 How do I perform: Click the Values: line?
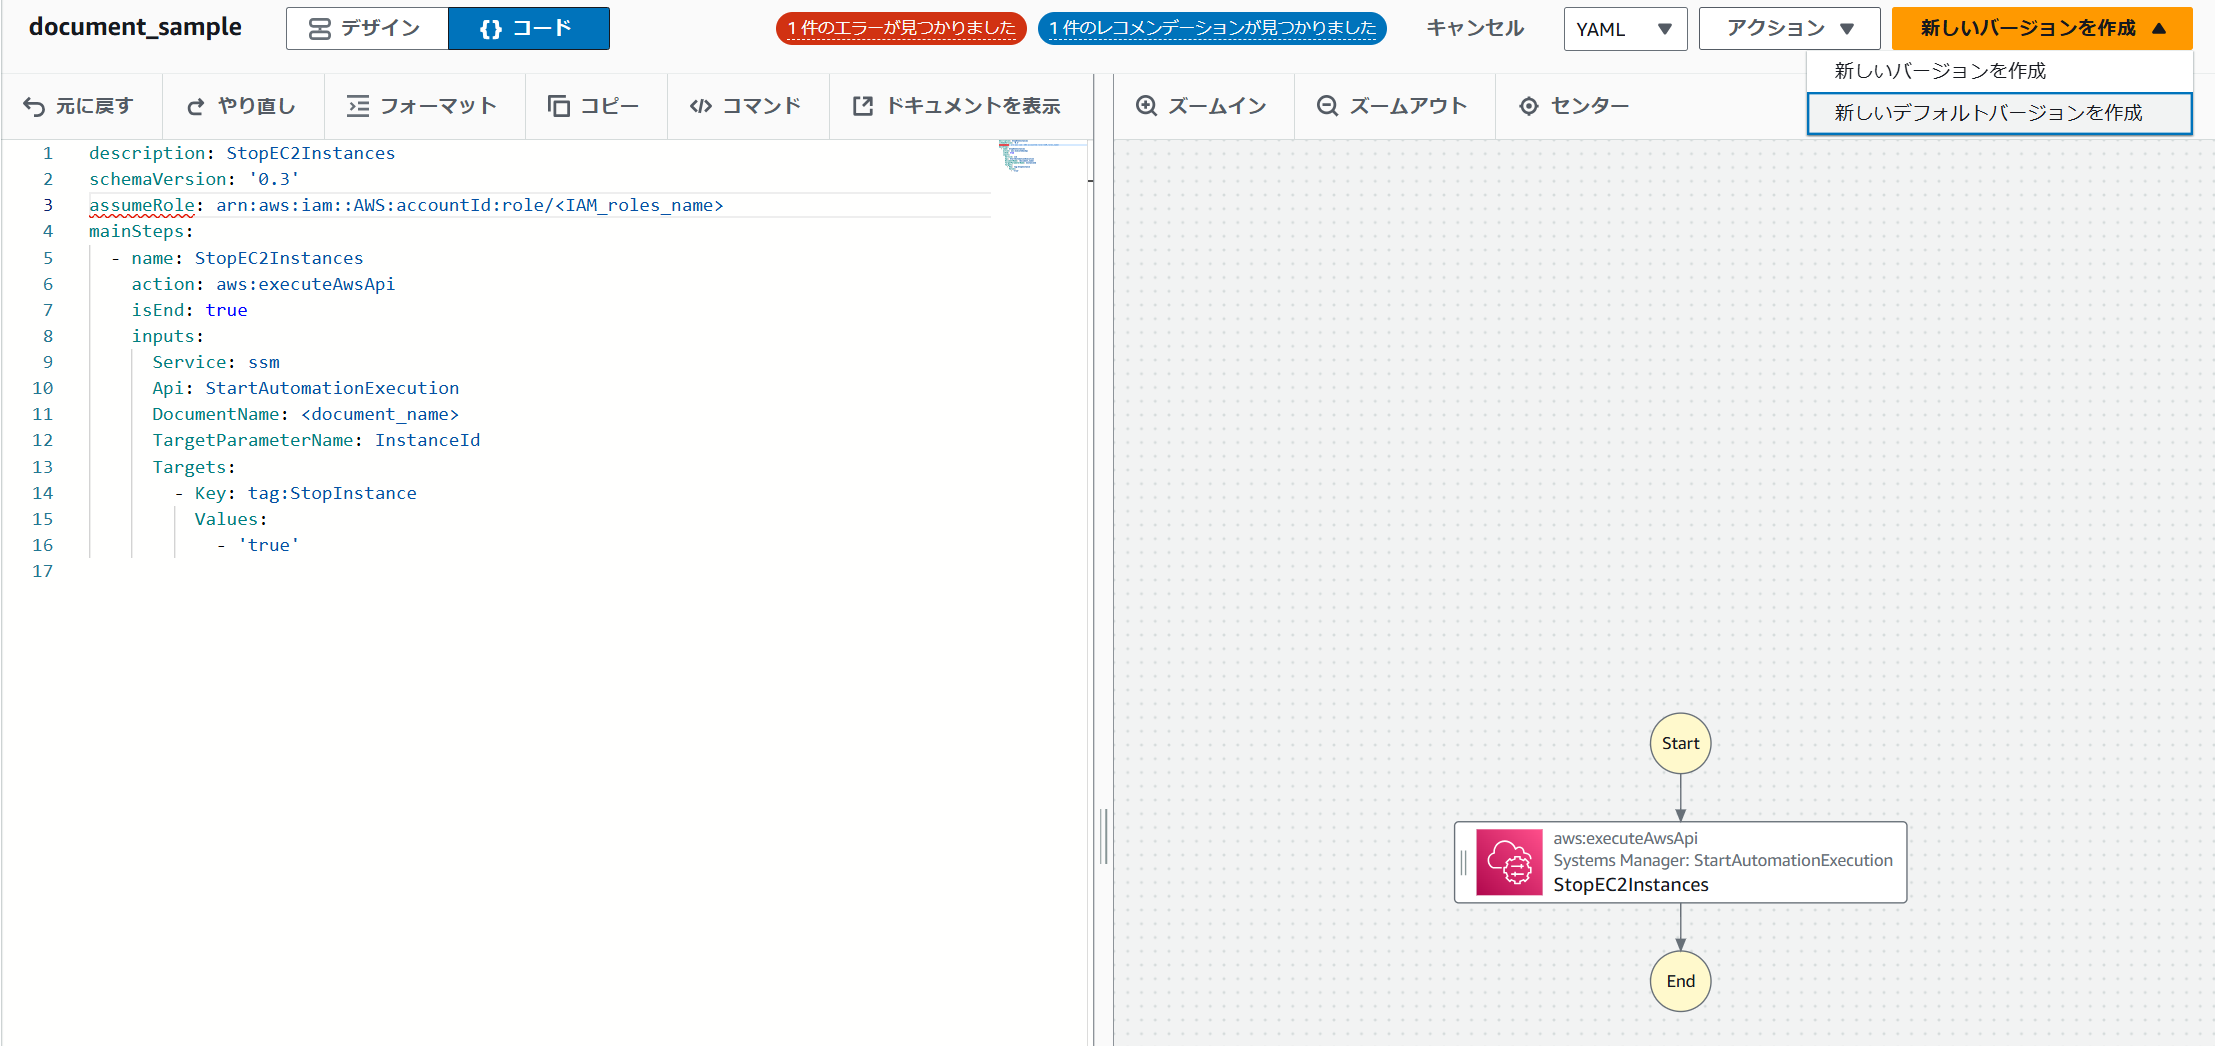[x=231, y=519]
